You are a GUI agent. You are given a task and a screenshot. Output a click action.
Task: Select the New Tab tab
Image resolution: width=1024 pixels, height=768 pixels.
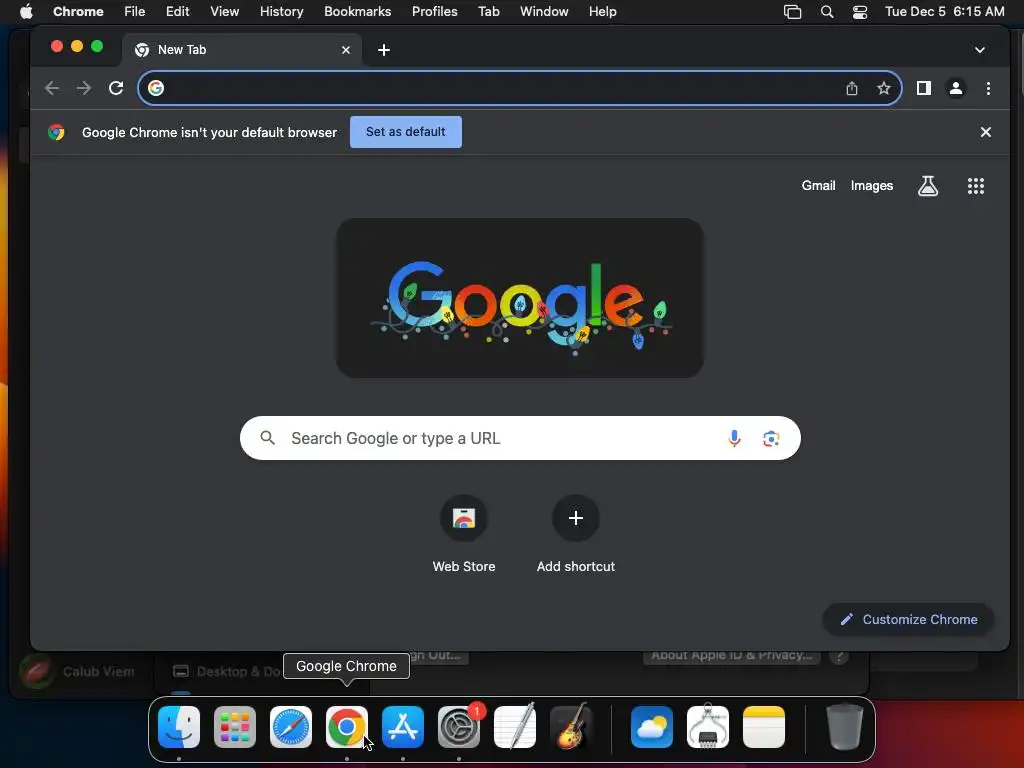click(x=242, y=50)
